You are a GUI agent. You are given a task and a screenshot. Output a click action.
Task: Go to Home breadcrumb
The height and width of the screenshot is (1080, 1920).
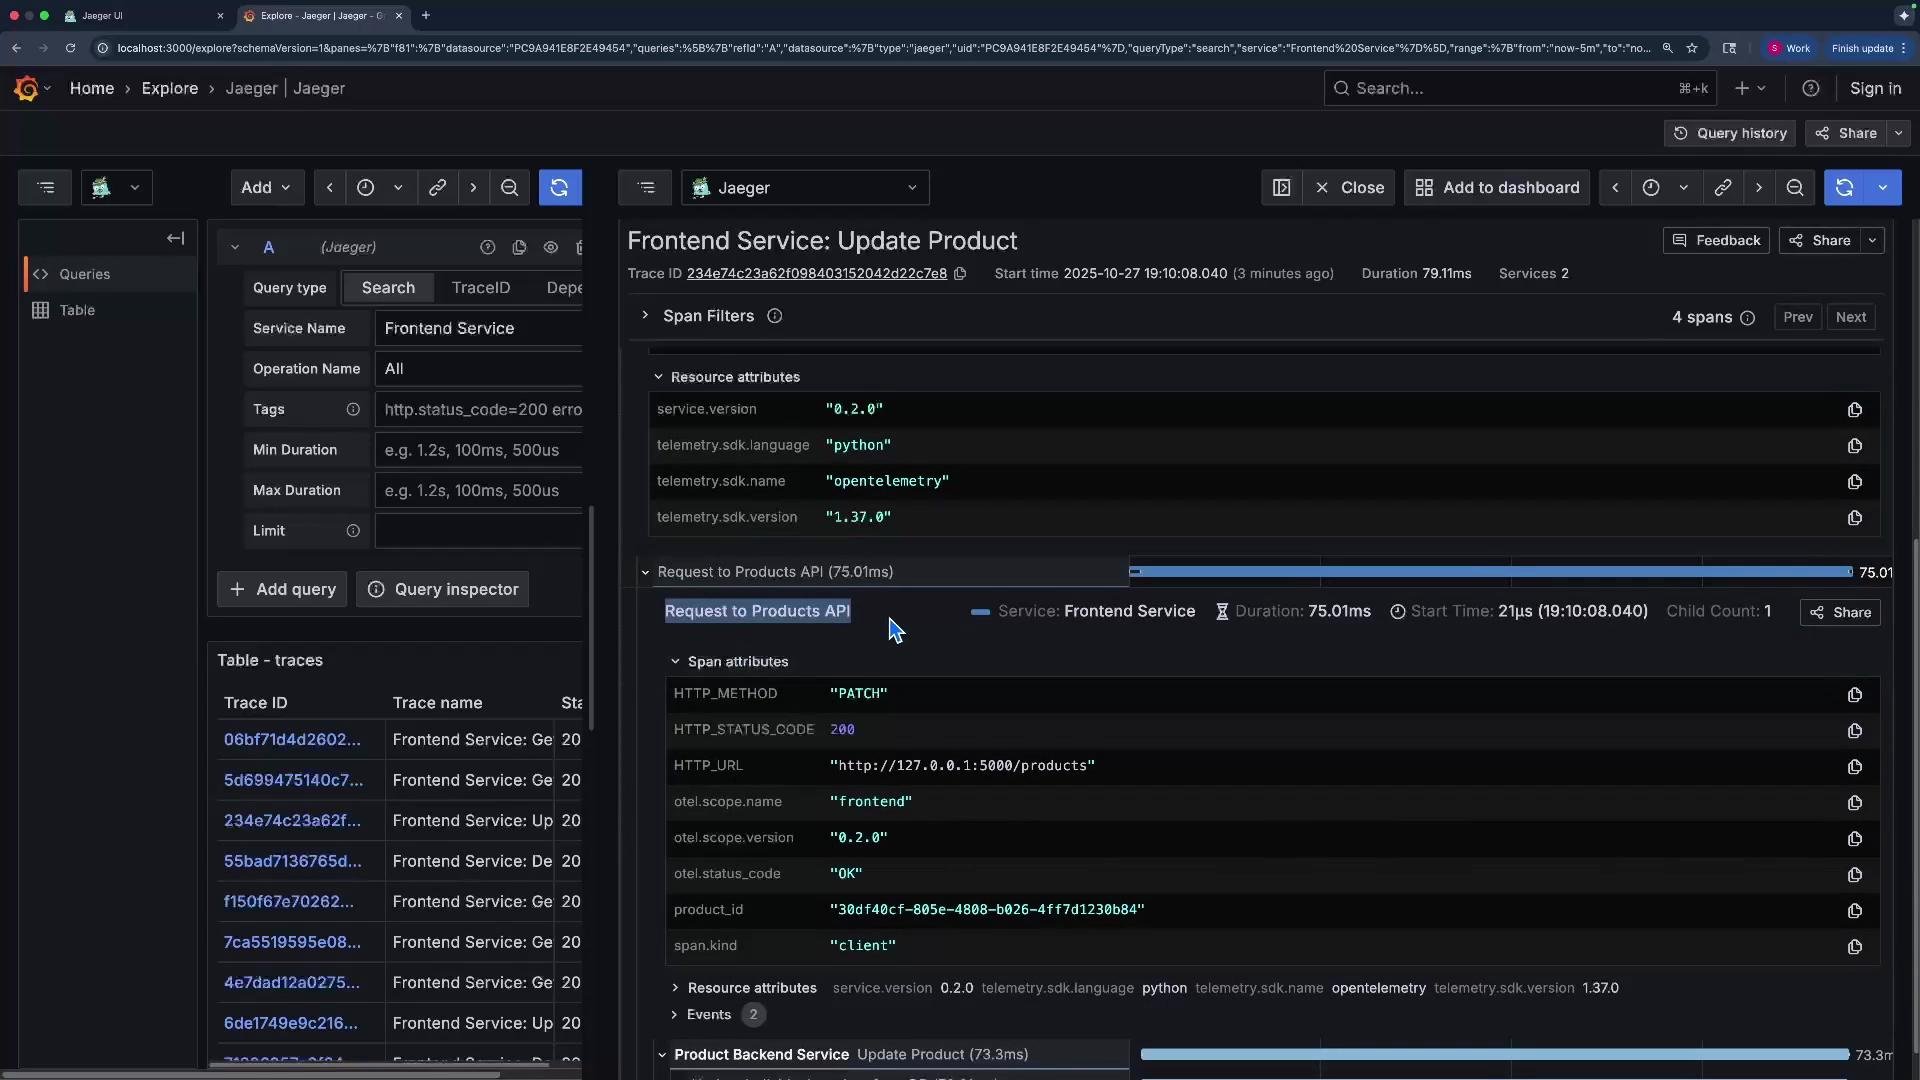click(x=92, y=89)
